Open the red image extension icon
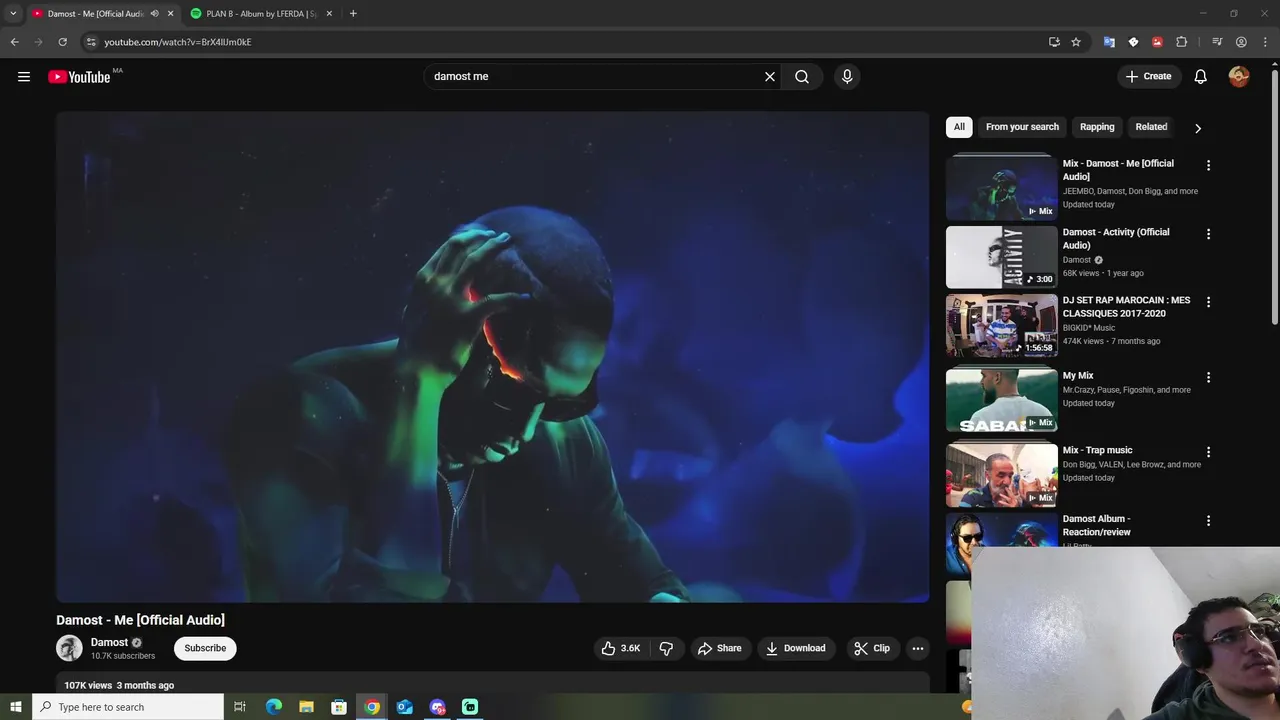 click(x=1157, y=42)
